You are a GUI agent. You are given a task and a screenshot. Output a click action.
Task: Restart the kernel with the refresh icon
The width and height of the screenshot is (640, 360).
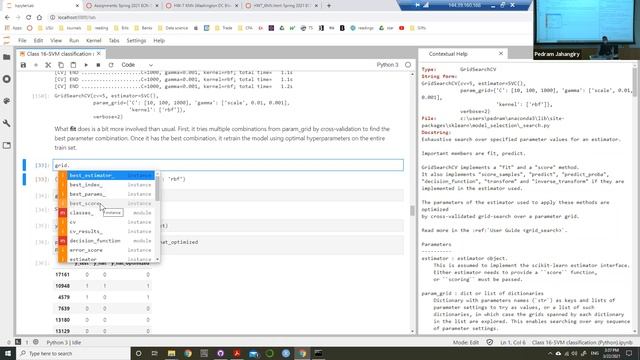point(111,65)
